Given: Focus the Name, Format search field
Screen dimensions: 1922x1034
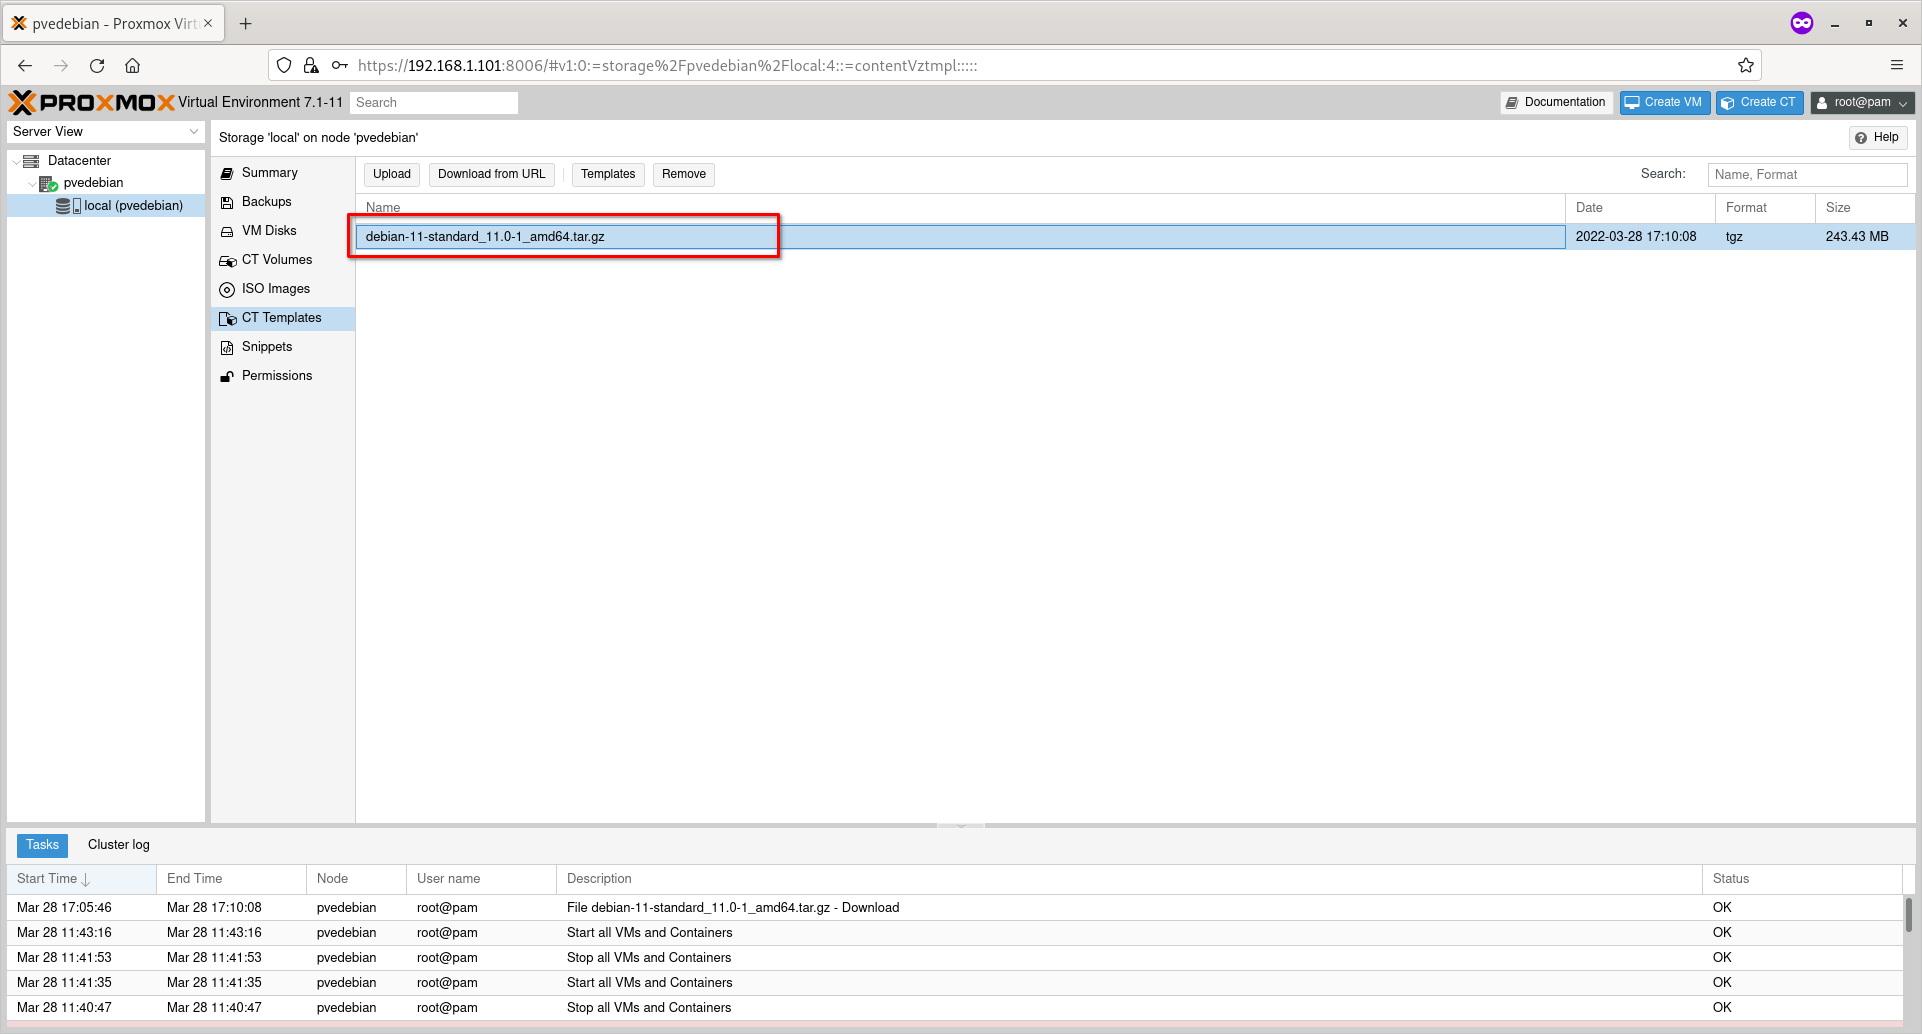Looking at the screenshot, I should [x=1807, y=175].
